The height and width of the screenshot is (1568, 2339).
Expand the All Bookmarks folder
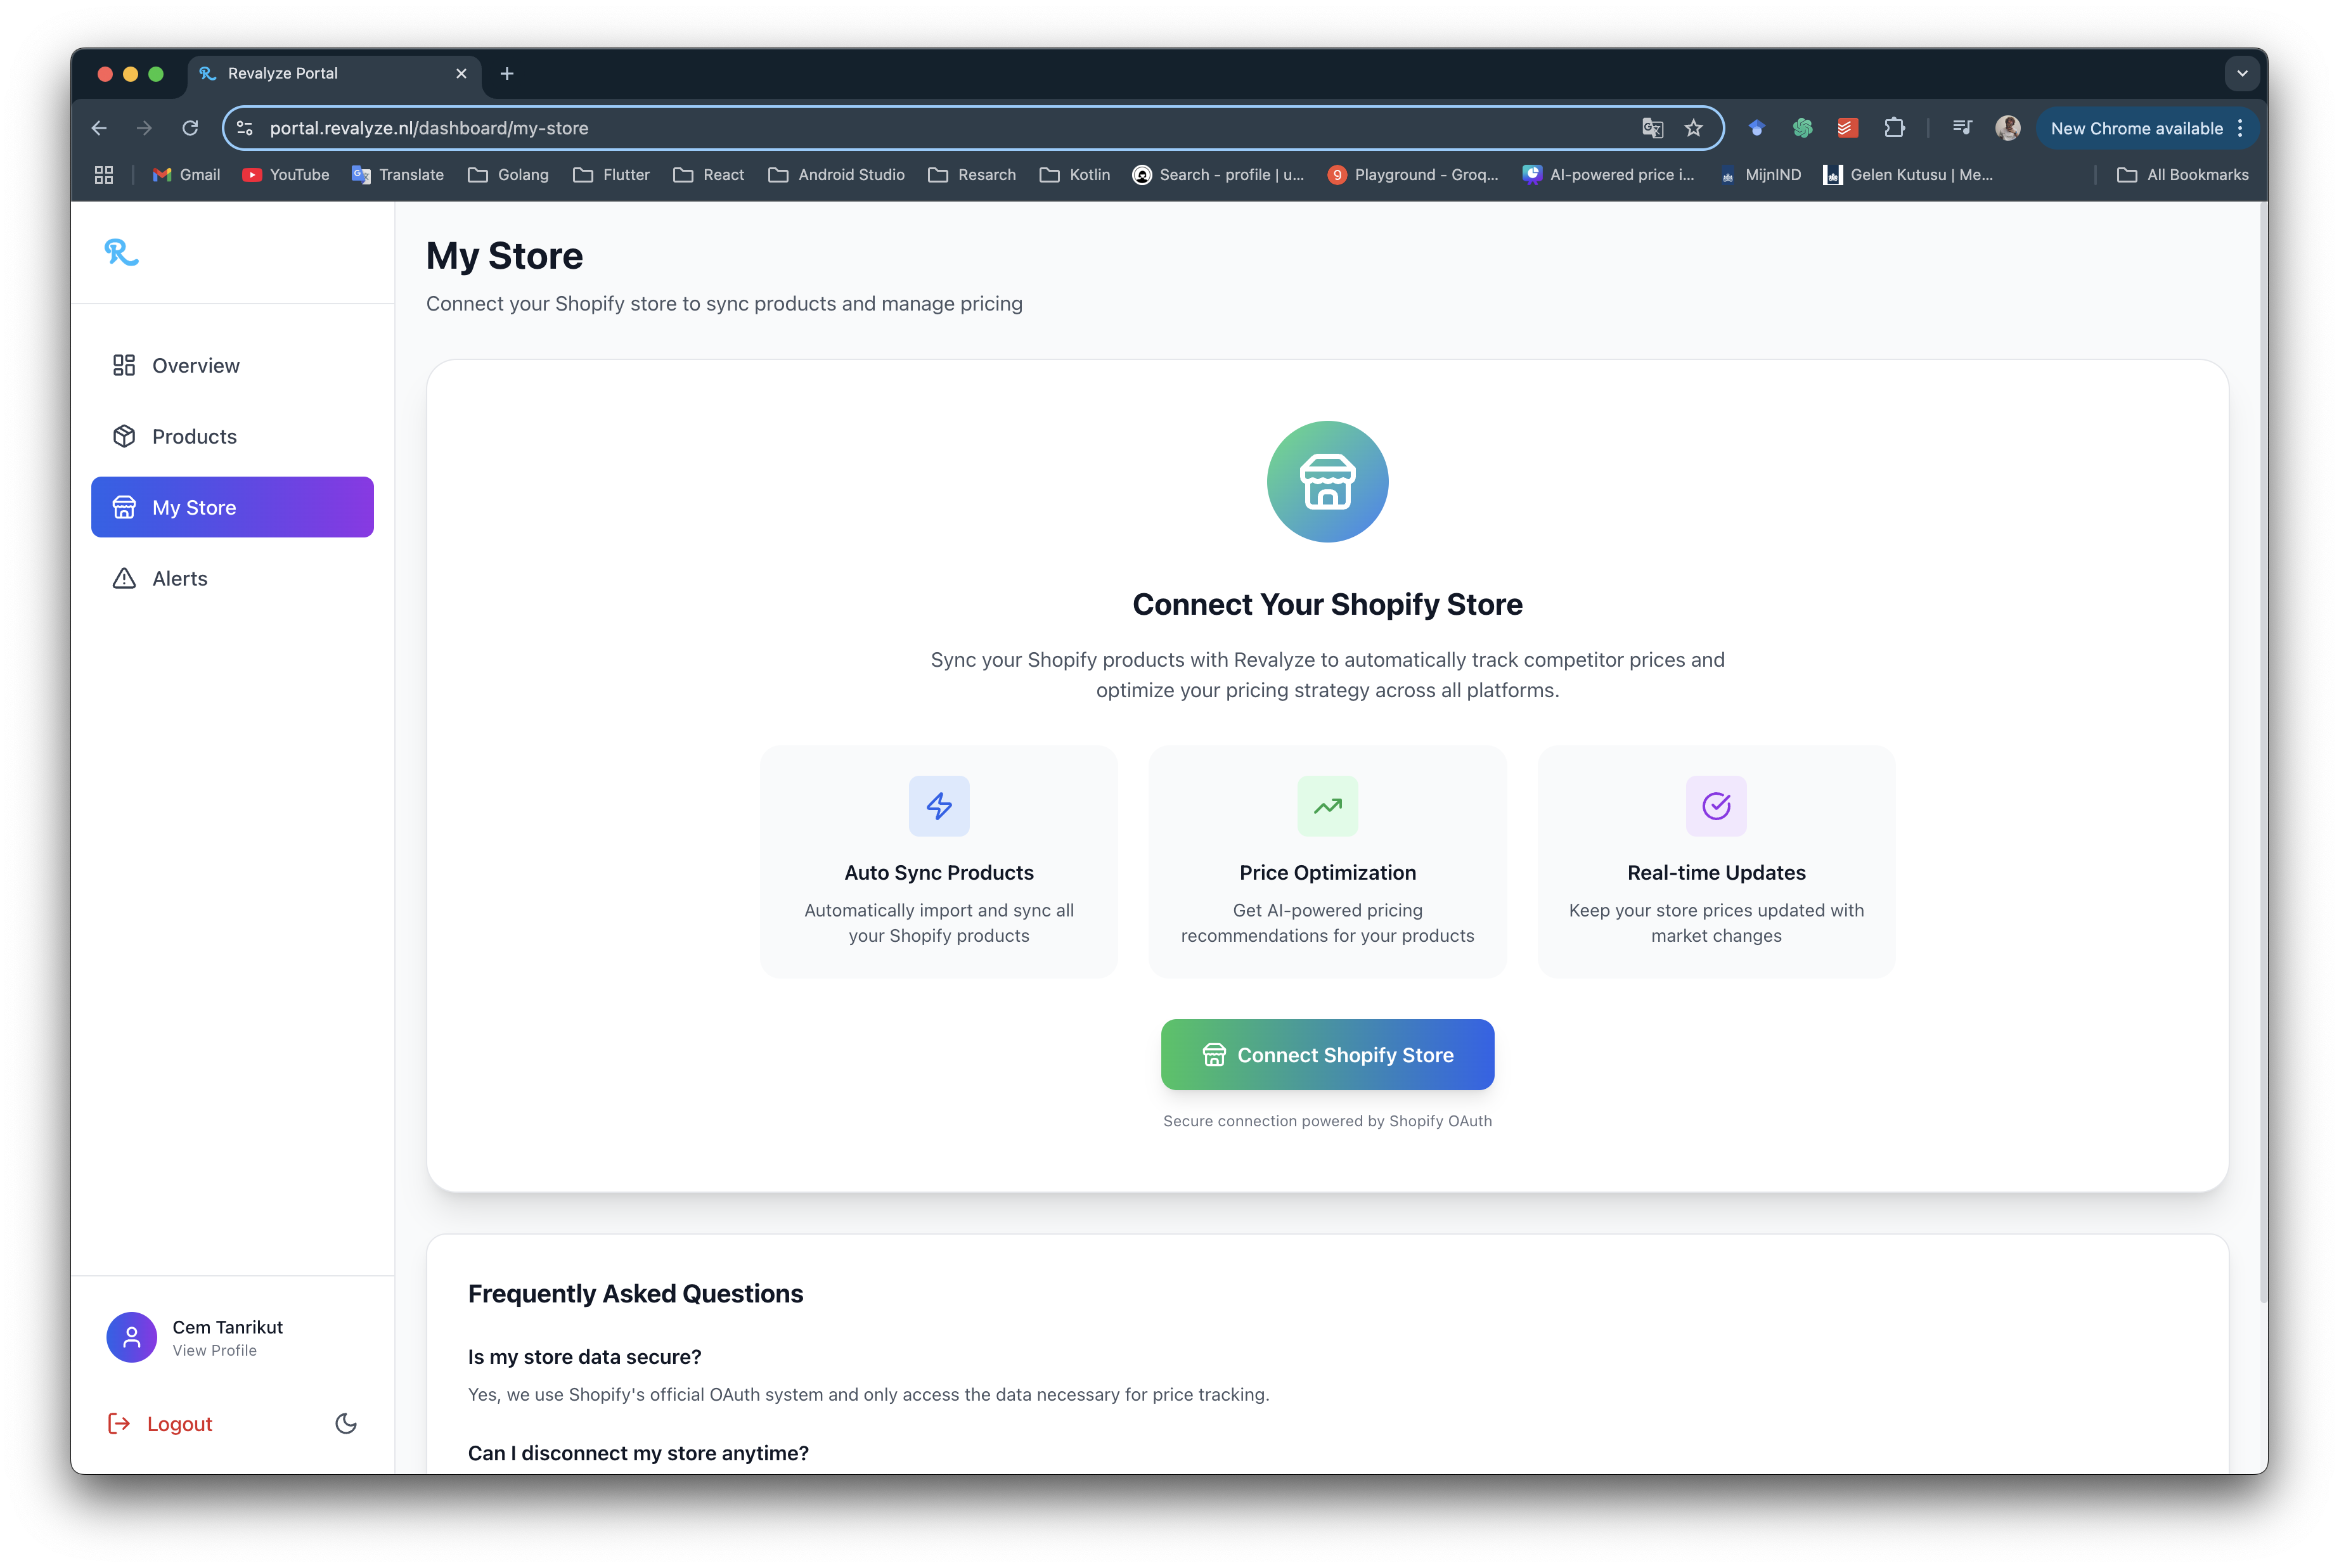point(2183,175)
